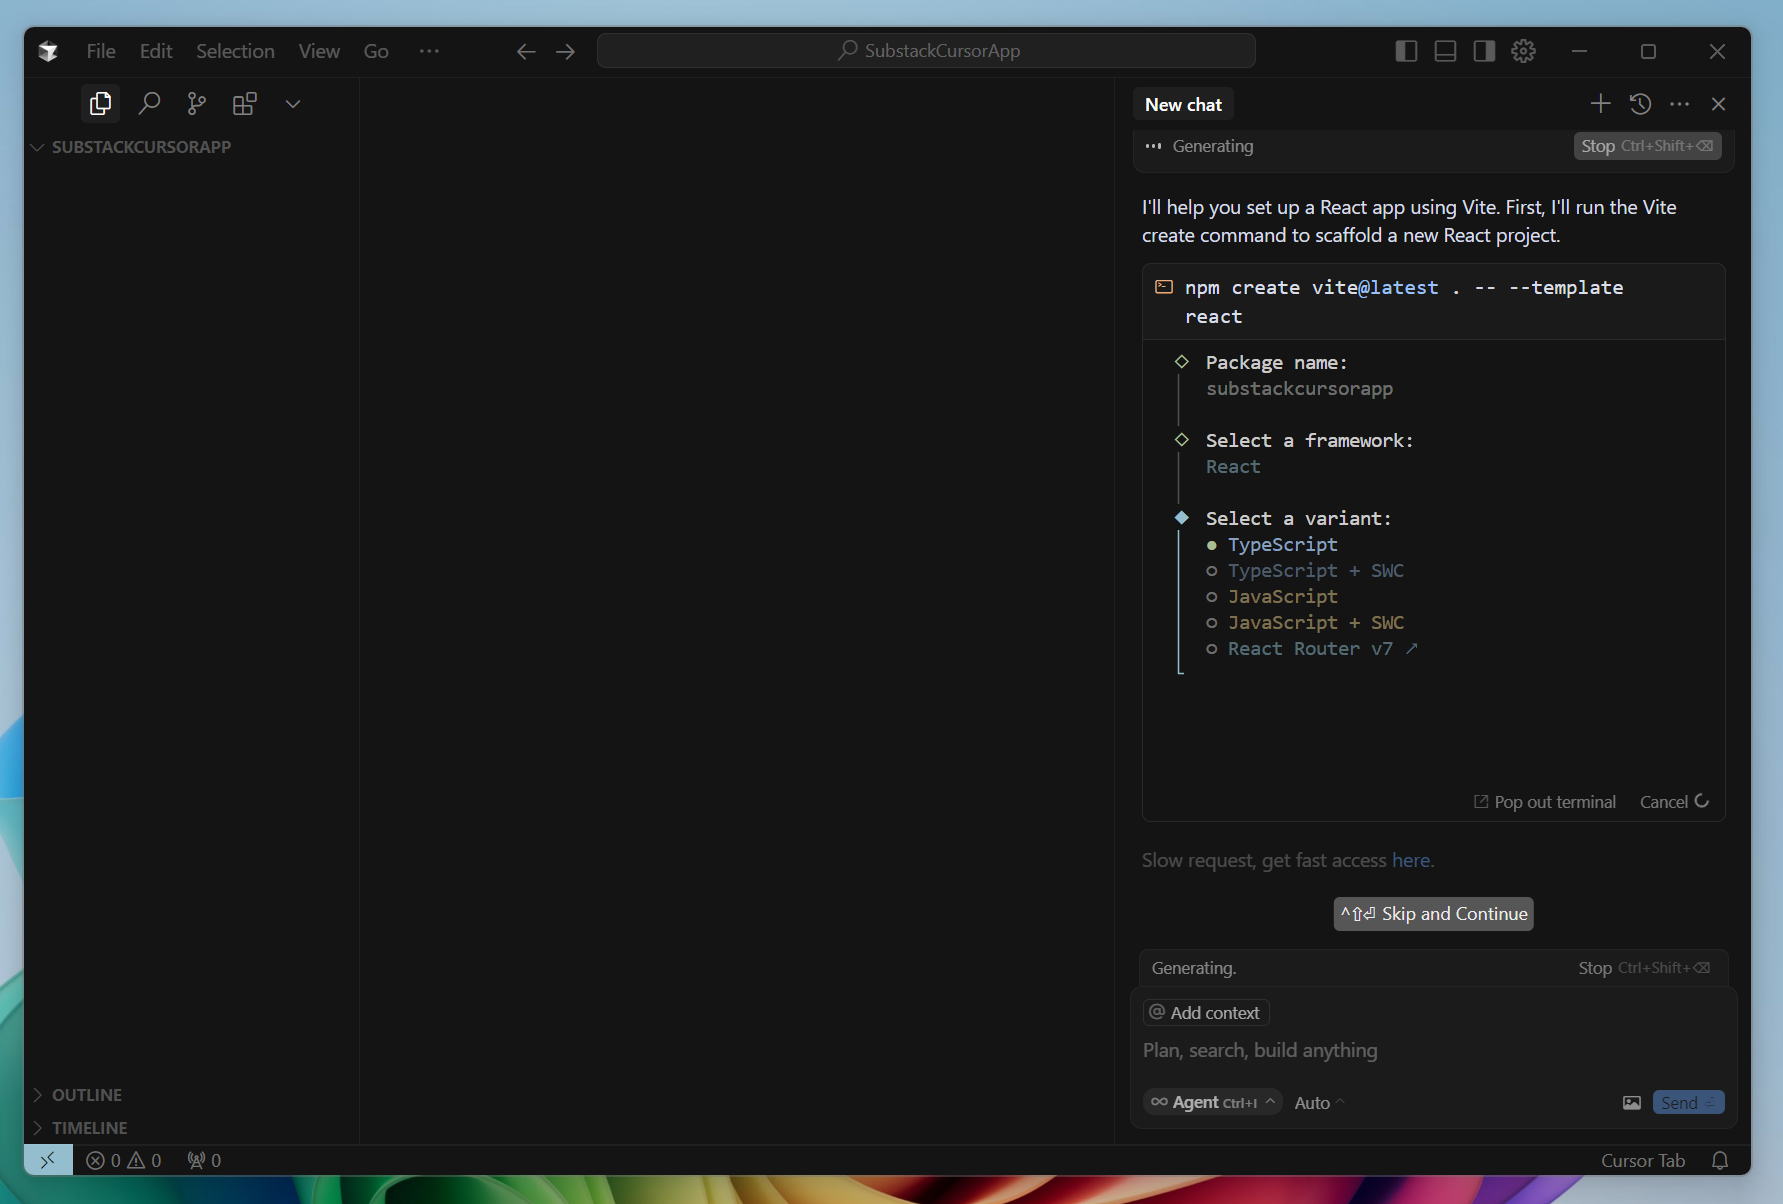This screenshot has width=1783, height=1204.
Task: Open the Agent mode dropdown
Action: pos(1212,1102)
